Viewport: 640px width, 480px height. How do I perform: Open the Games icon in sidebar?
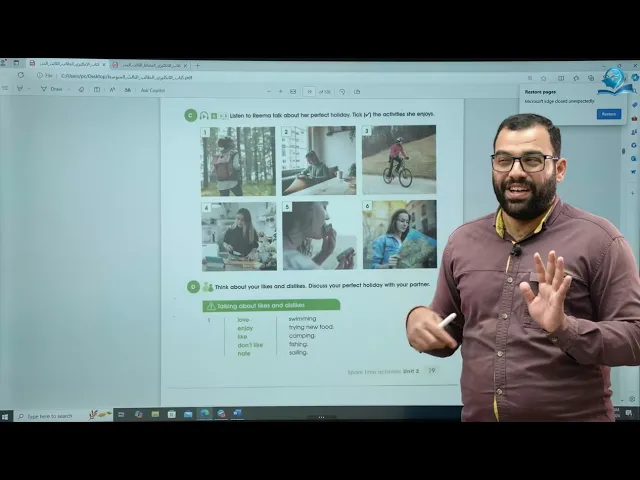click(x=634, y=132)
